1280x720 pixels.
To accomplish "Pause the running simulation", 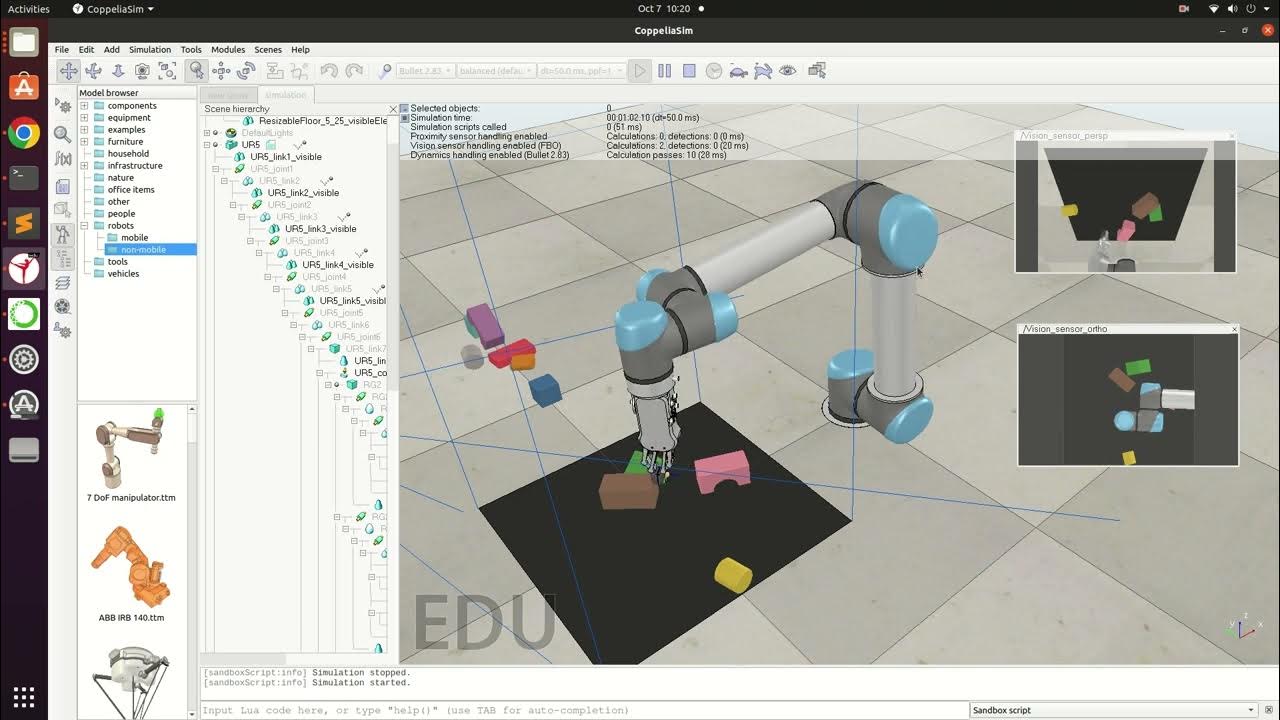I will pos(665,71).
